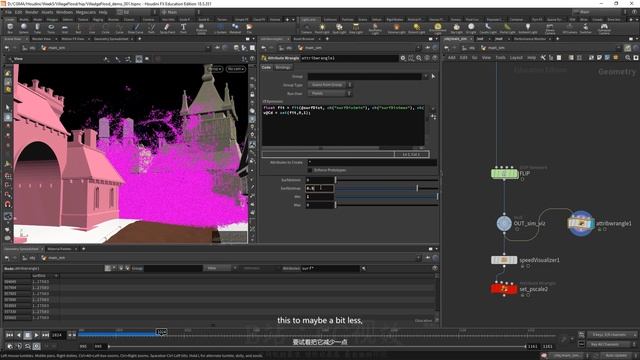Toggle the points attribute class in spreadsheet
640x360 pixels.
click(108, 268)
